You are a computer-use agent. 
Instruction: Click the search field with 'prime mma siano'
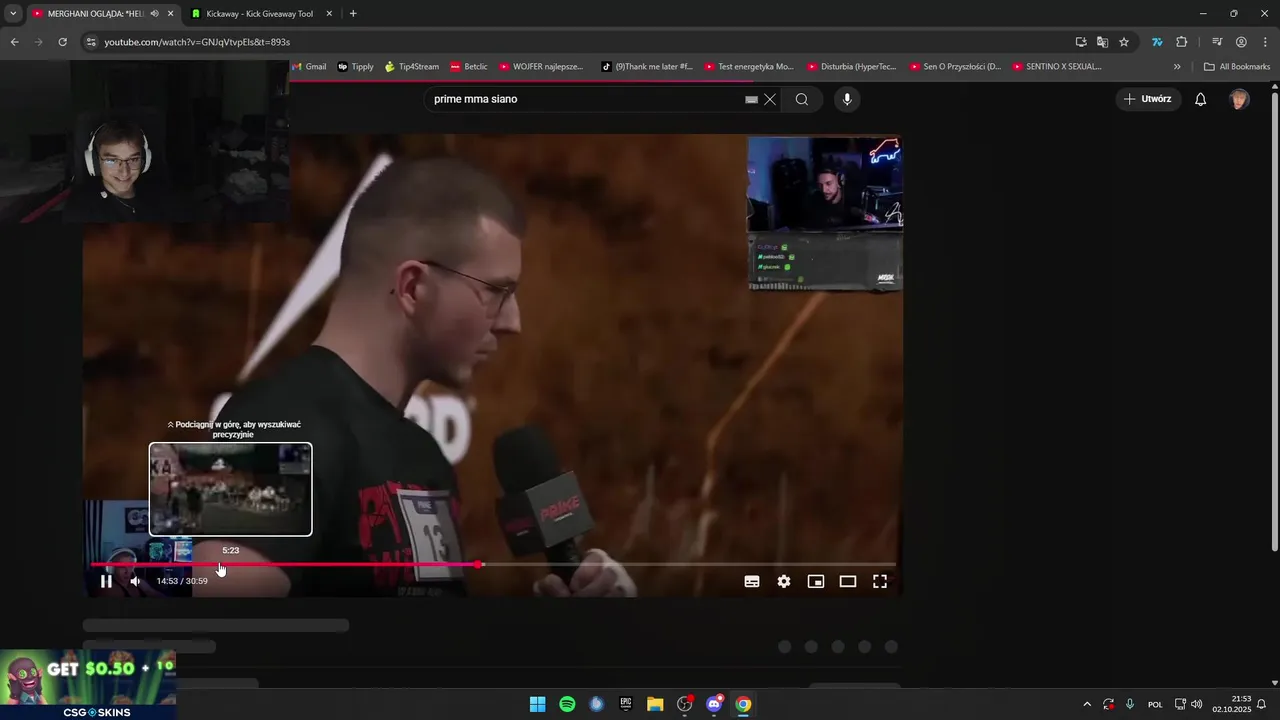click(585, 99)
